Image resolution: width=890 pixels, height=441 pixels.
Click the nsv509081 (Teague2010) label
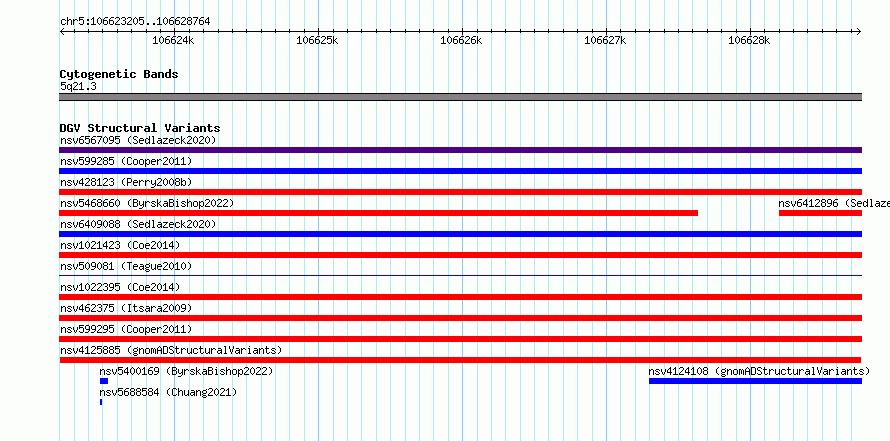pyautogui.click(x=126, y=266)
